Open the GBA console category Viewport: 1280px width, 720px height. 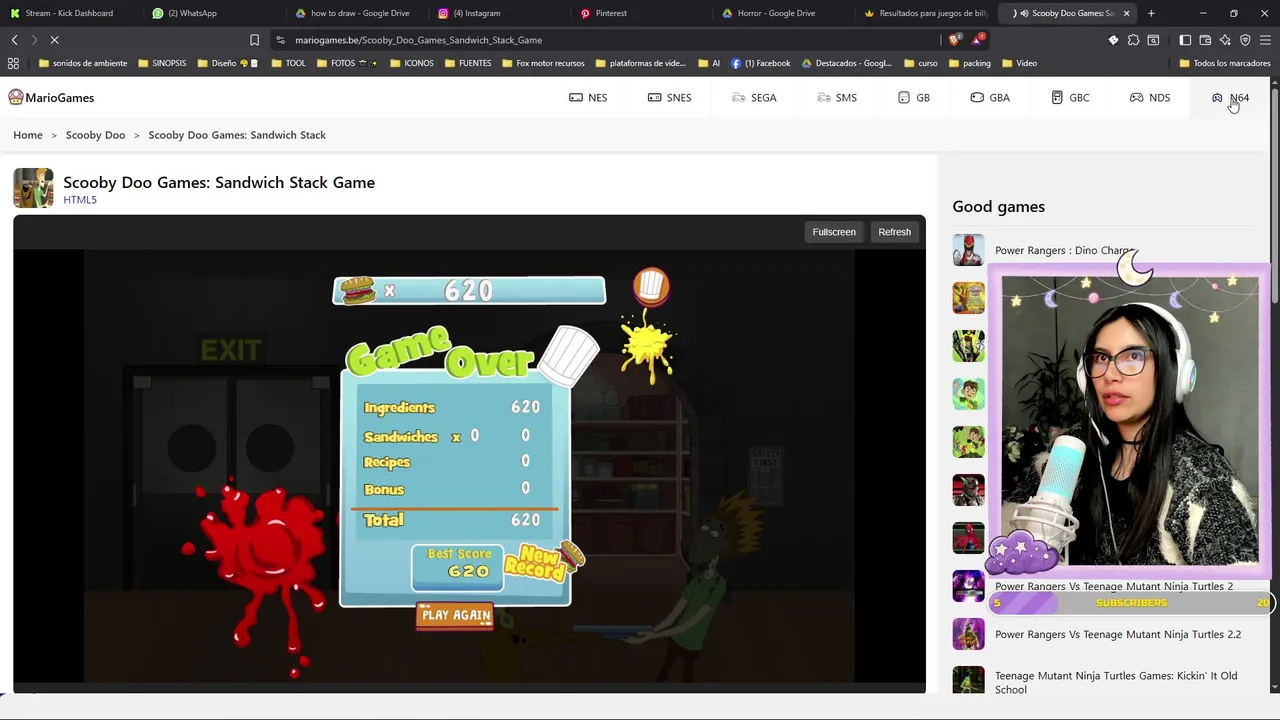(990, 97)
